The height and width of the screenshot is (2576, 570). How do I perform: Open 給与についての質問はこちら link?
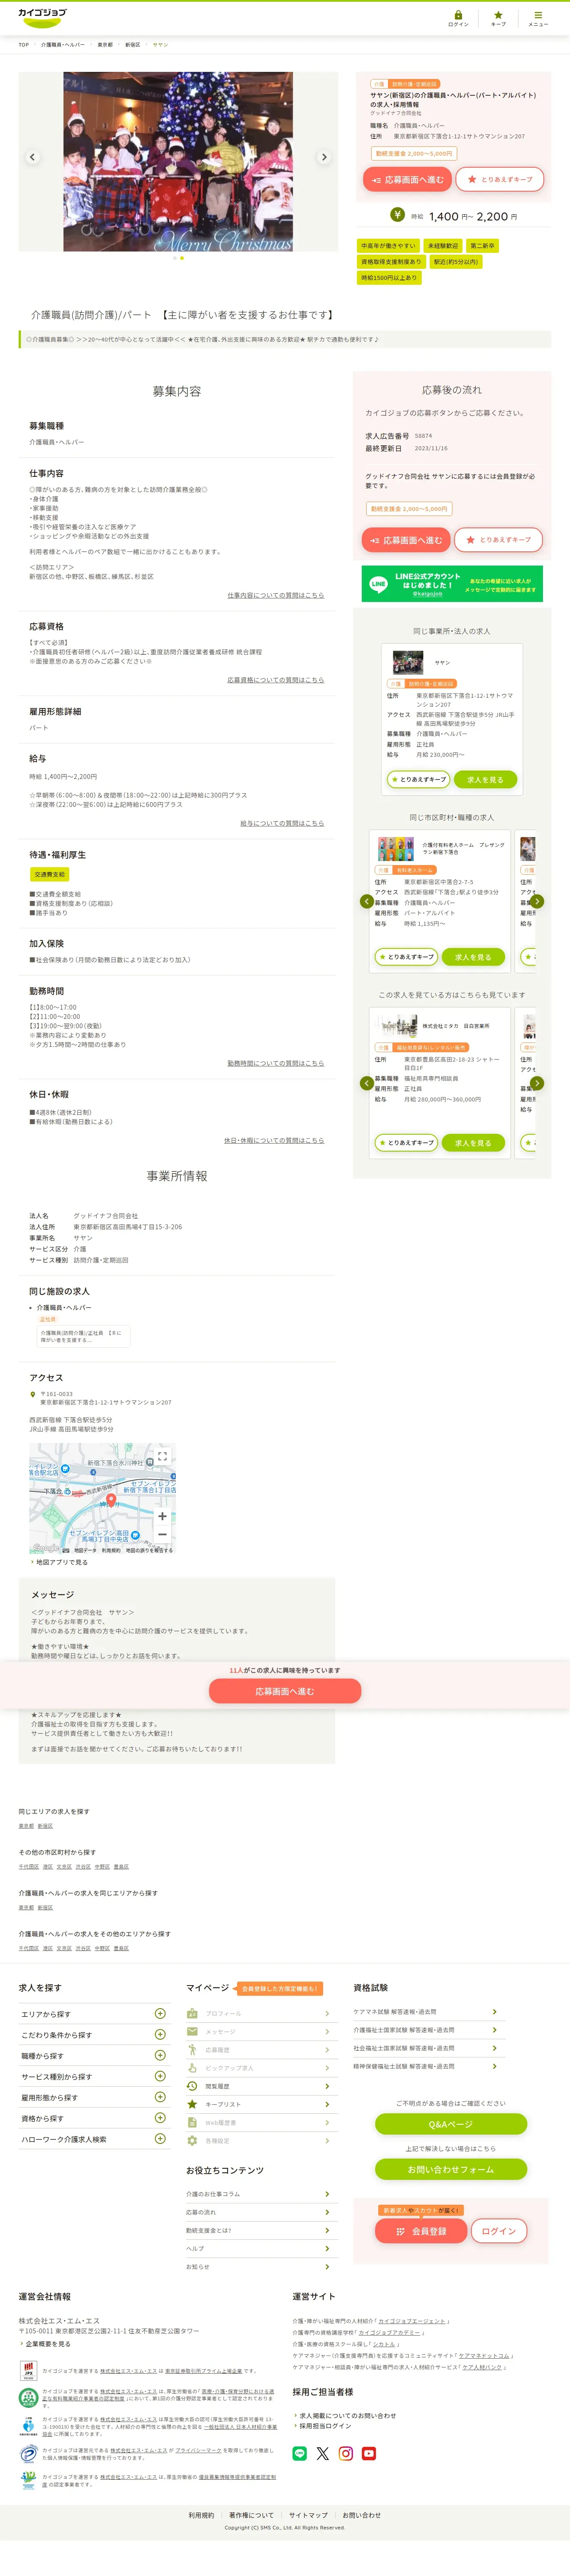282,823
